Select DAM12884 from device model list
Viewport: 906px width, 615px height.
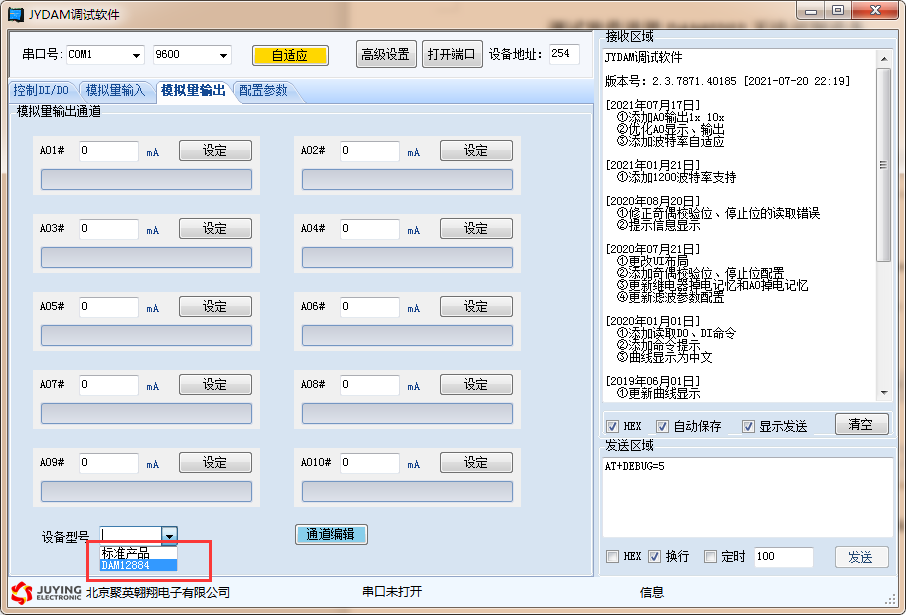pyautogui.click(x=138, y=566)
